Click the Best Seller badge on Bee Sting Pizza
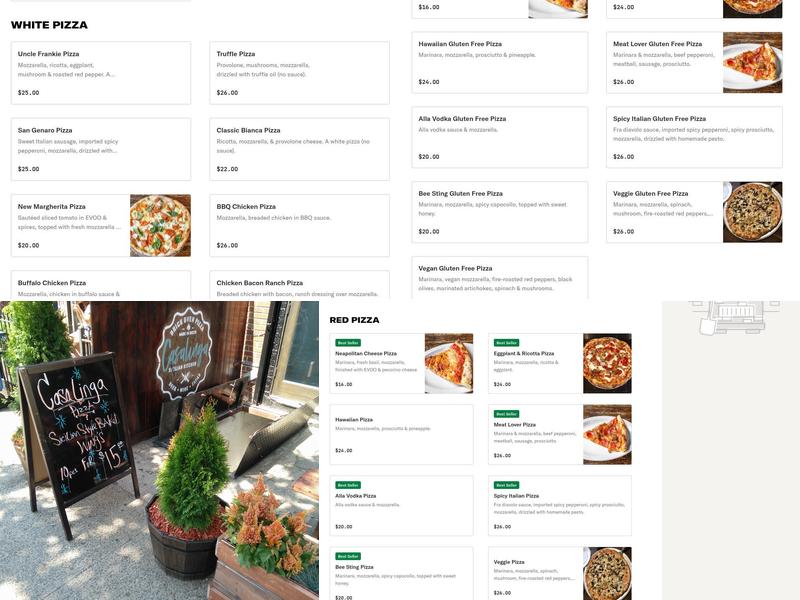The height and width of the screenshot is (600, 800). tap(347, 556)
